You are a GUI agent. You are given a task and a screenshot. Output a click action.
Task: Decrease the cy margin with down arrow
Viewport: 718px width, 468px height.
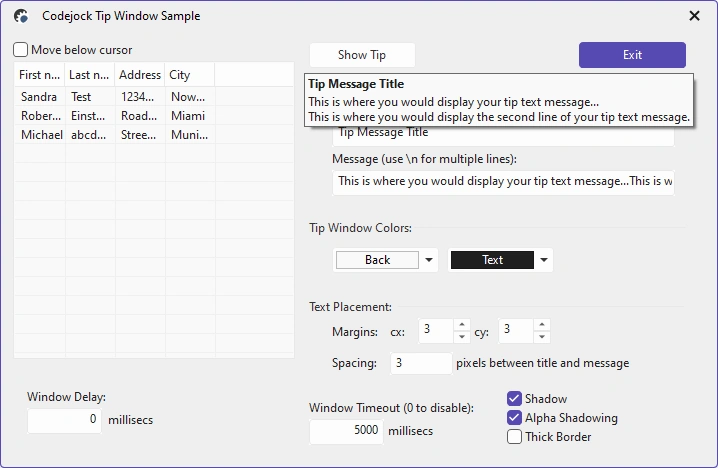tap(542, 337)
